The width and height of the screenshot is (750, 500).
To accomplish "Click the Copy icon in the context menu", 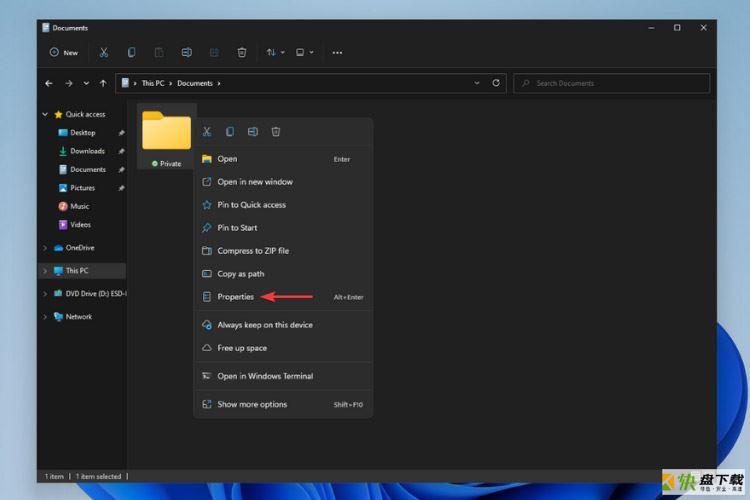I will click(x=230, y=132).
